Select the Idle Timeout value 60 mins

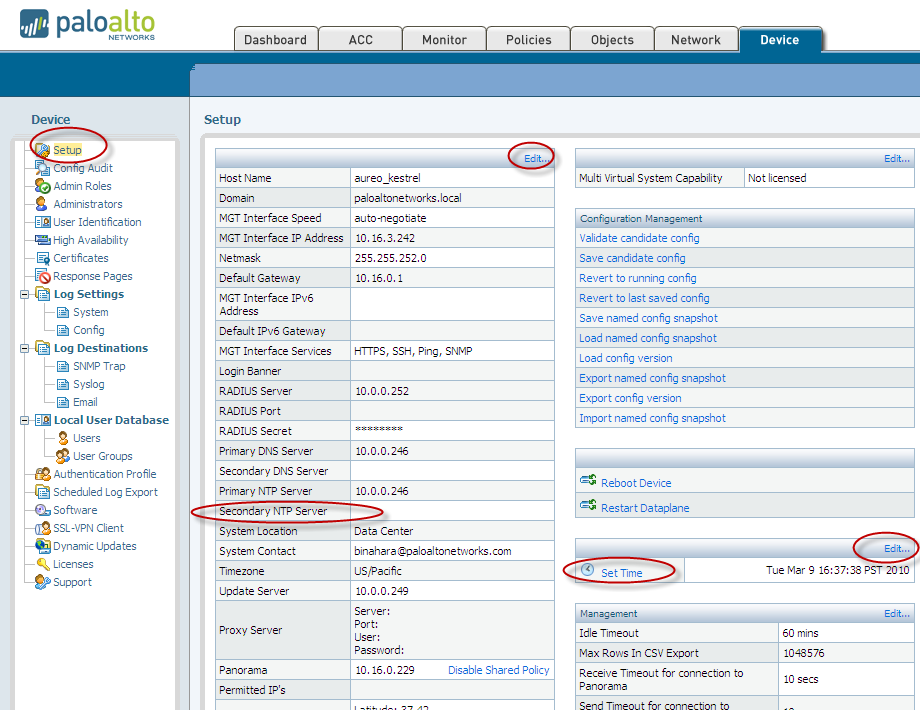pyautogui.click(x=800, y=633)
